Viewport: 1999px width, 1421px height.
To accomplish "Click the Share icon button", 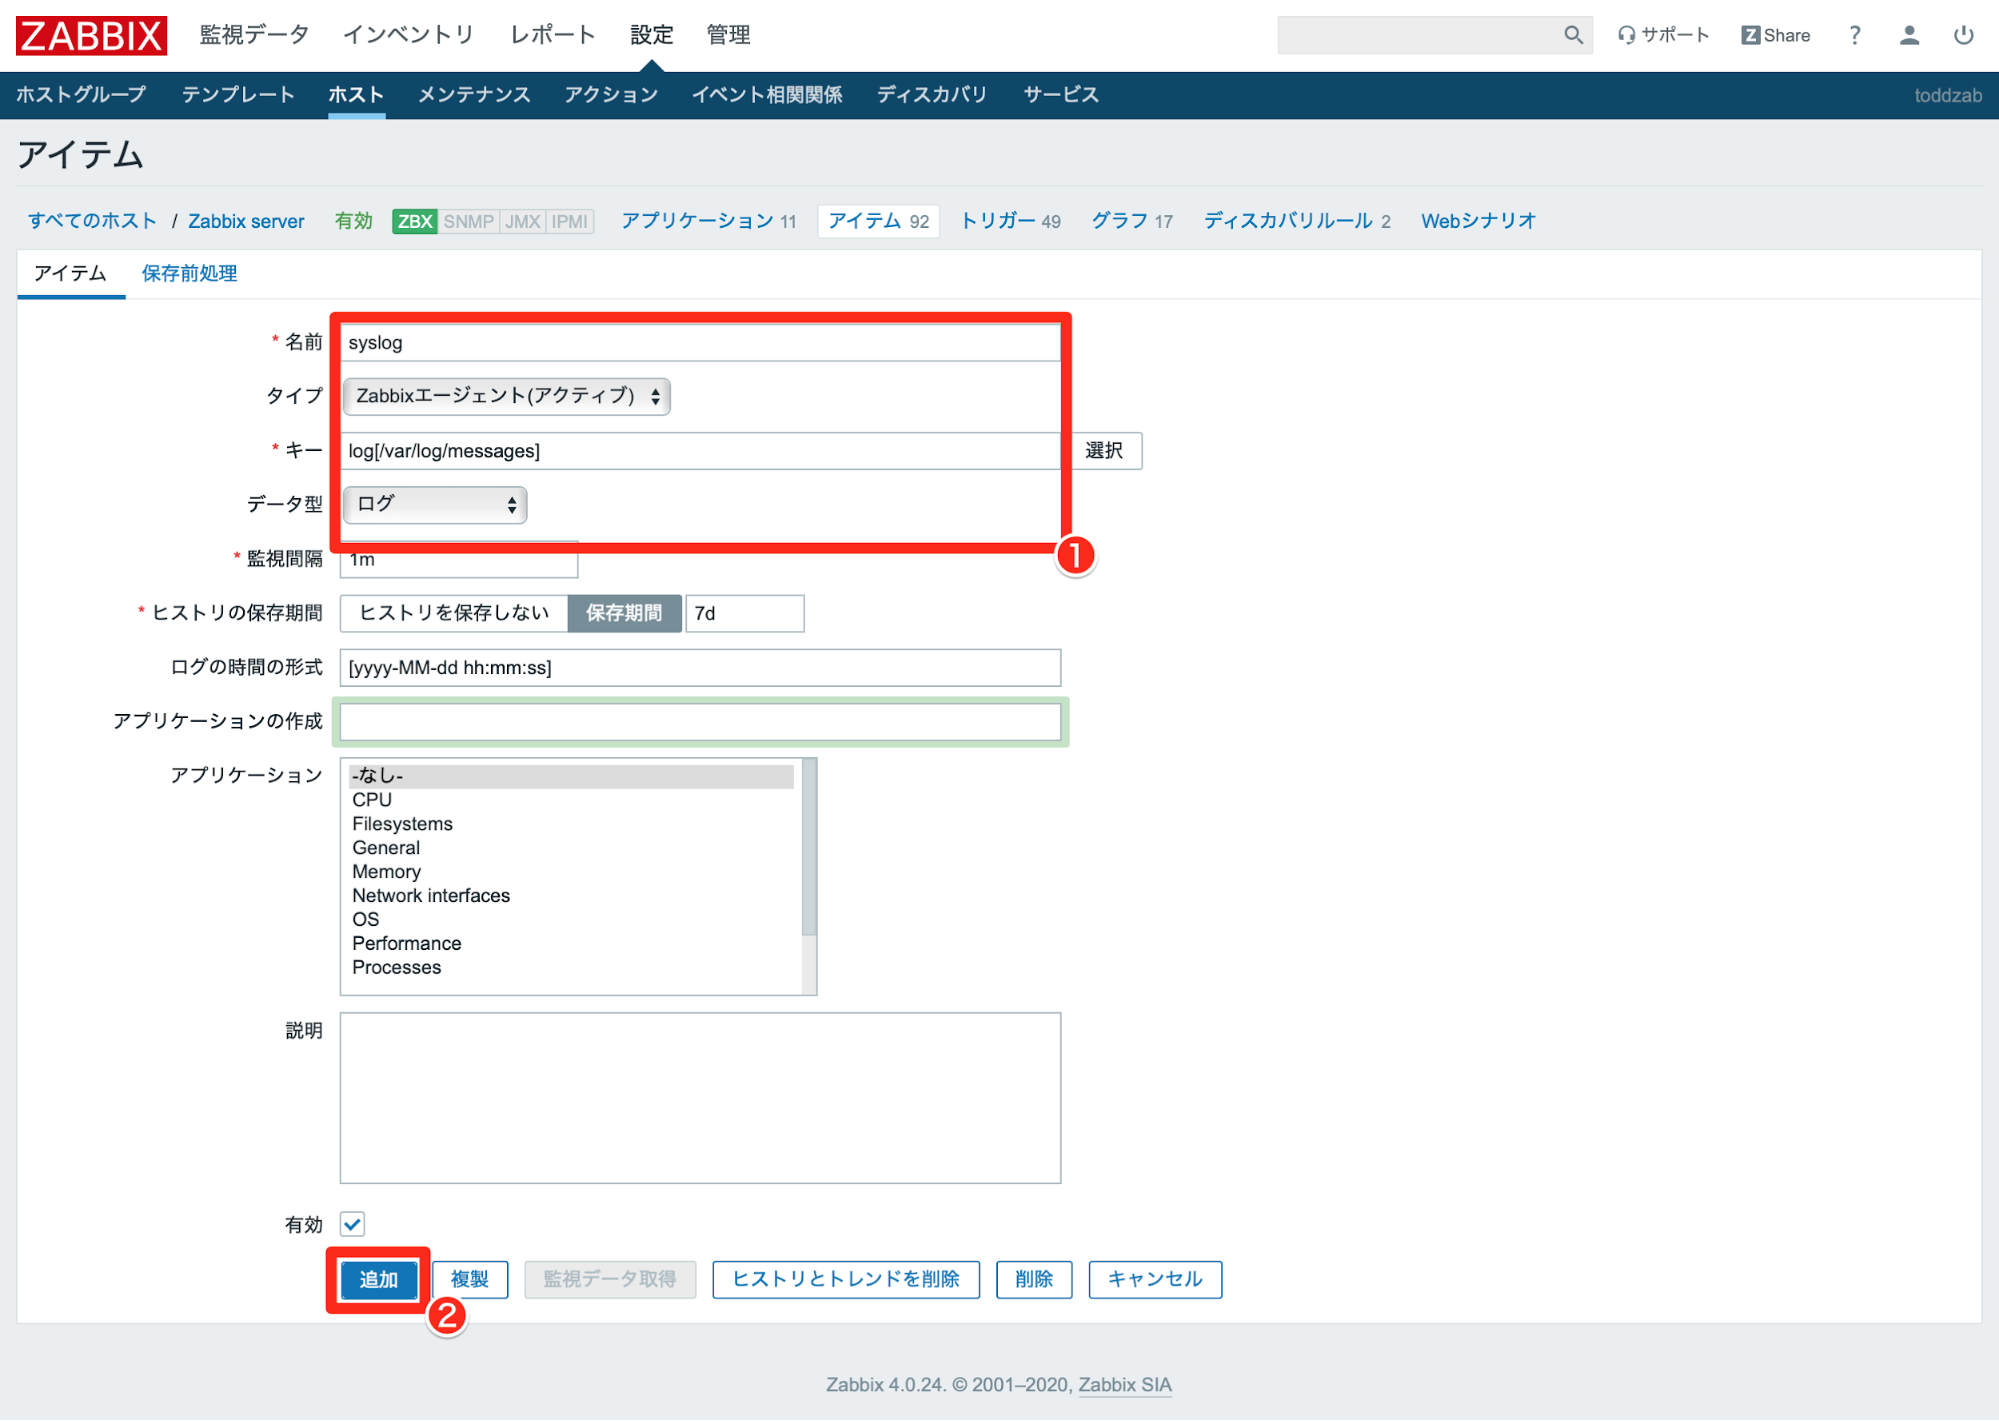I will click(1776, 35).
